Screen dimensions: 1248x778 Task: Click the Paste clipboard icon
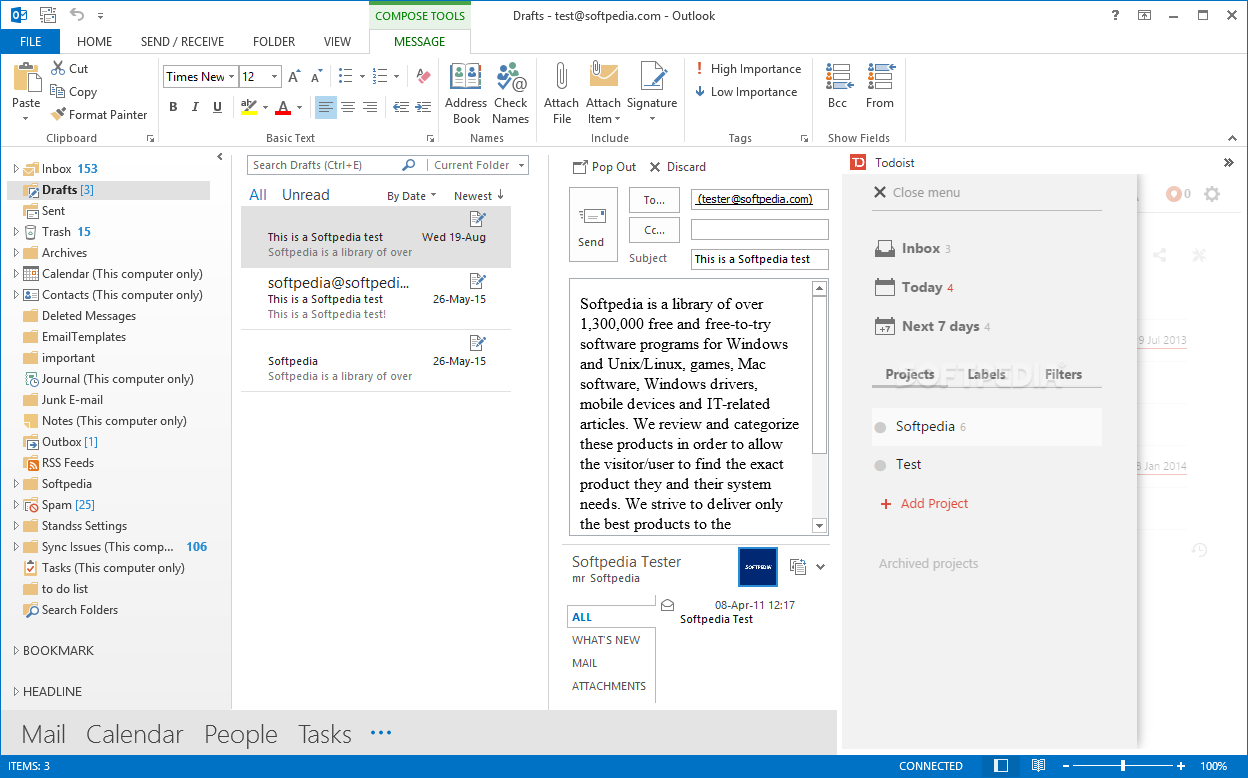[x=26, y=77]
